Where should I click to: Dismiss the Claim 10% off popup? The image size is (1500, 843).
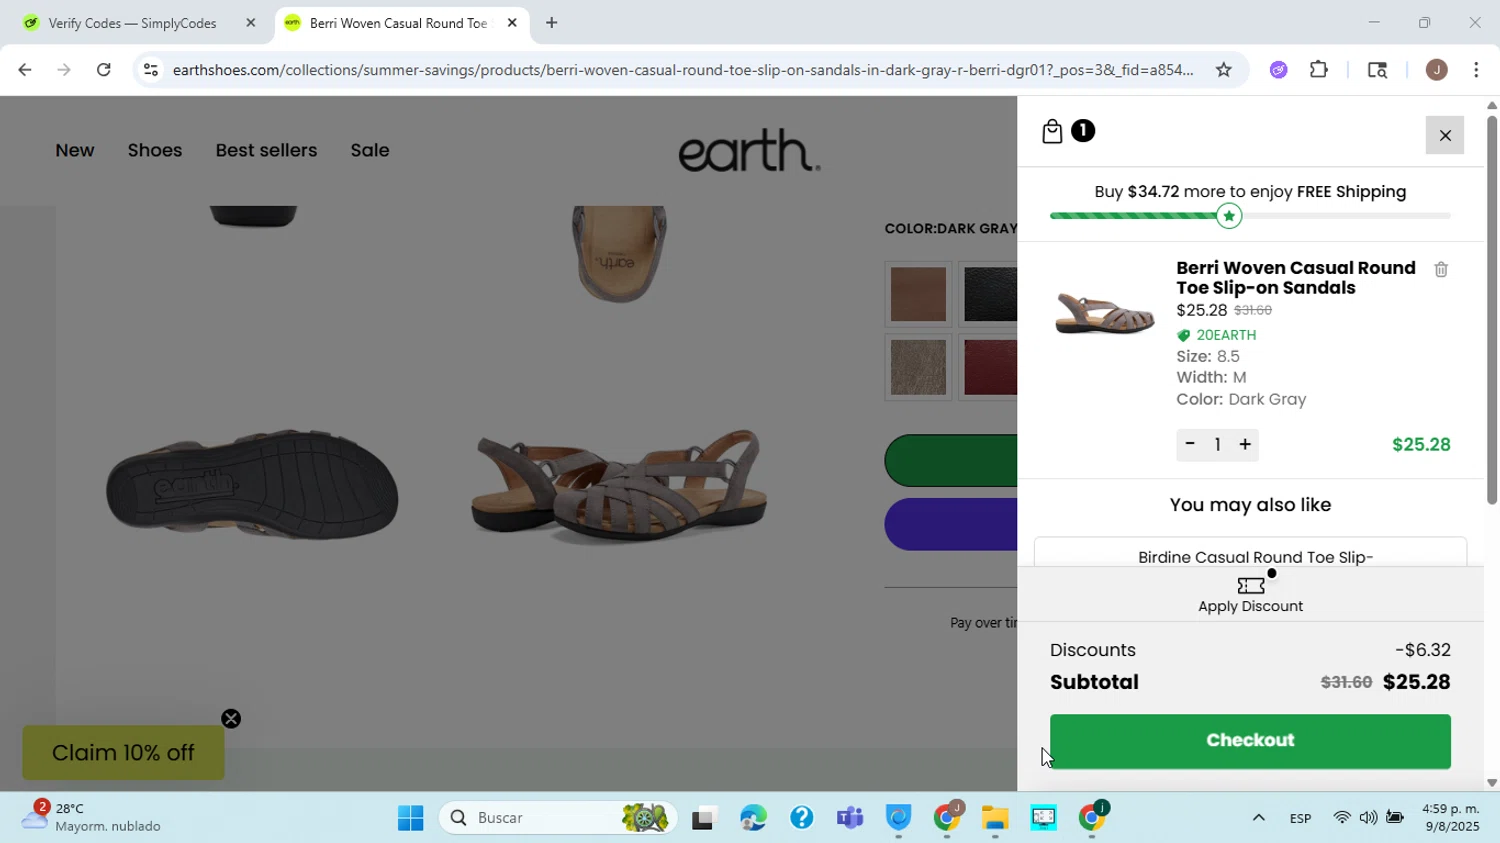tap(231, 719)
